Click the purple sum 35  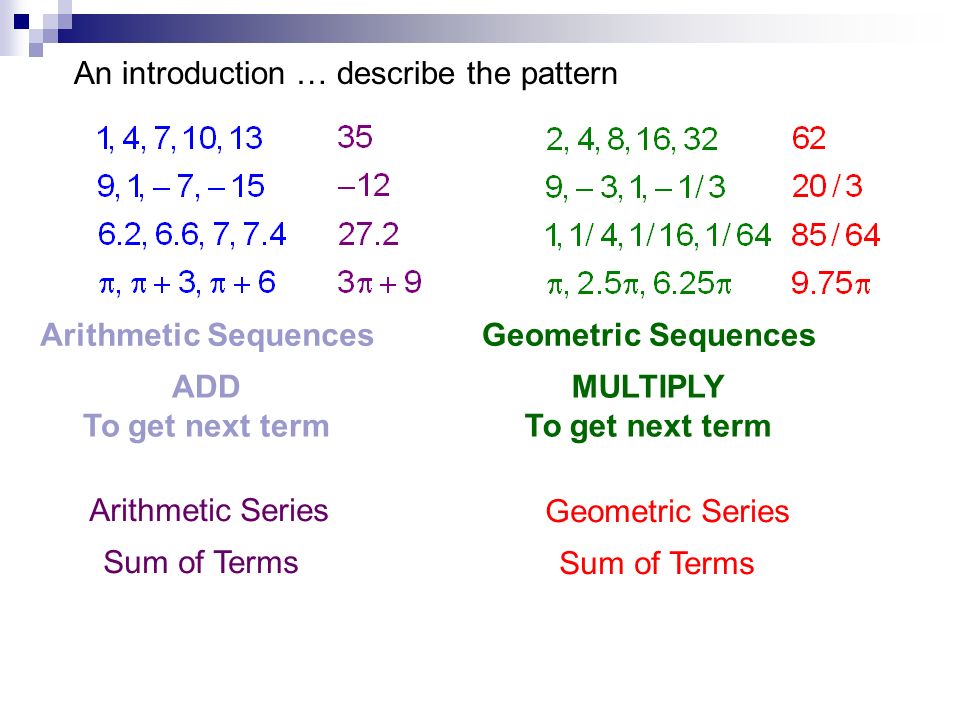pyautogui.click(x=354, y=137)
